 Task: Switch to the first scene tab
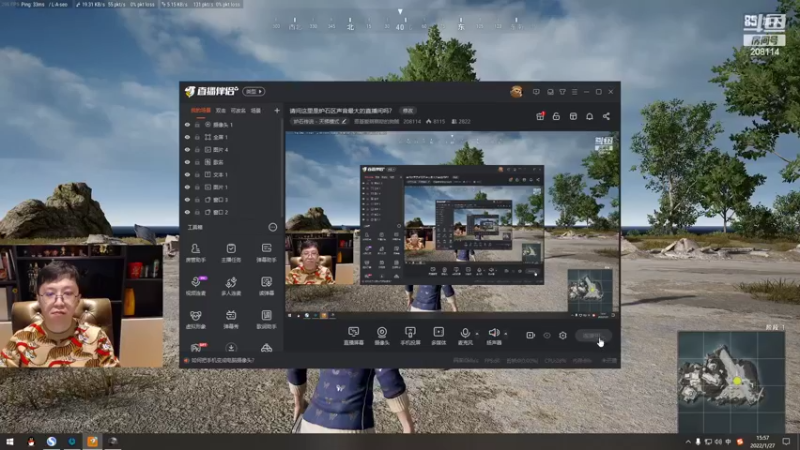point(201,110)
